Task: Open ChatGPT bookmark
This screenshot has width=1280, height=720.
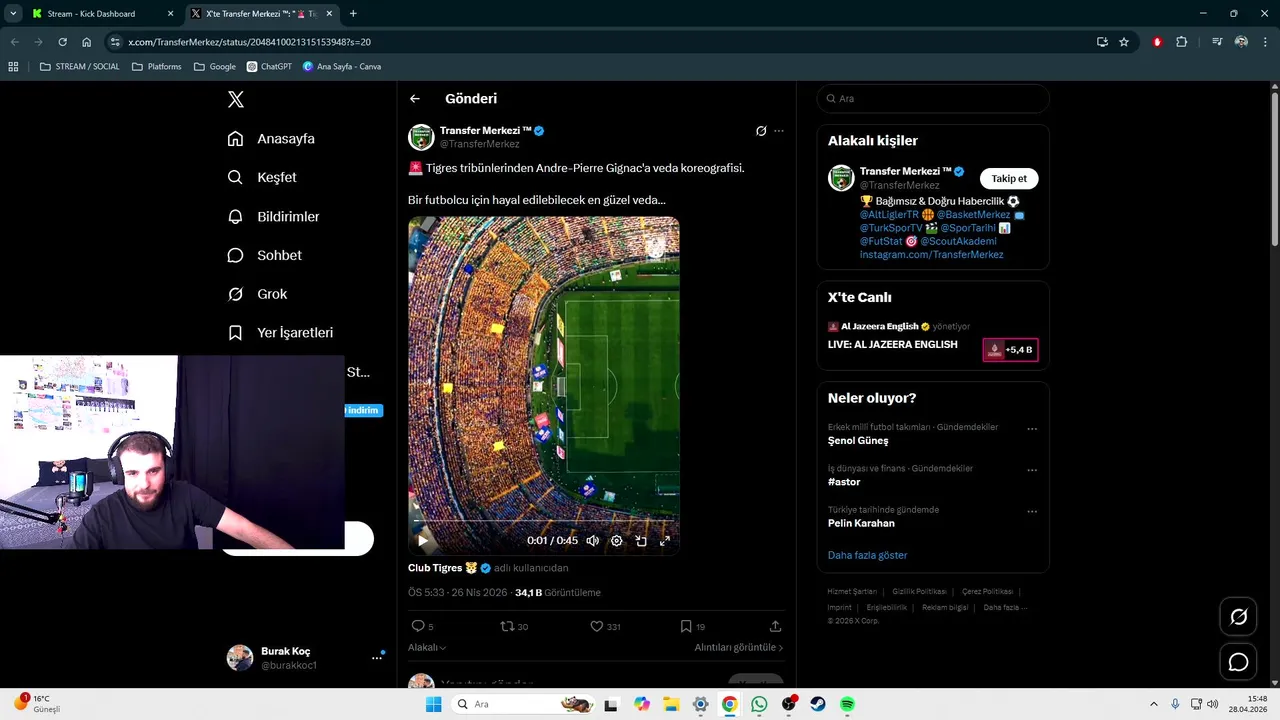Action: click(x=269, y=67)
